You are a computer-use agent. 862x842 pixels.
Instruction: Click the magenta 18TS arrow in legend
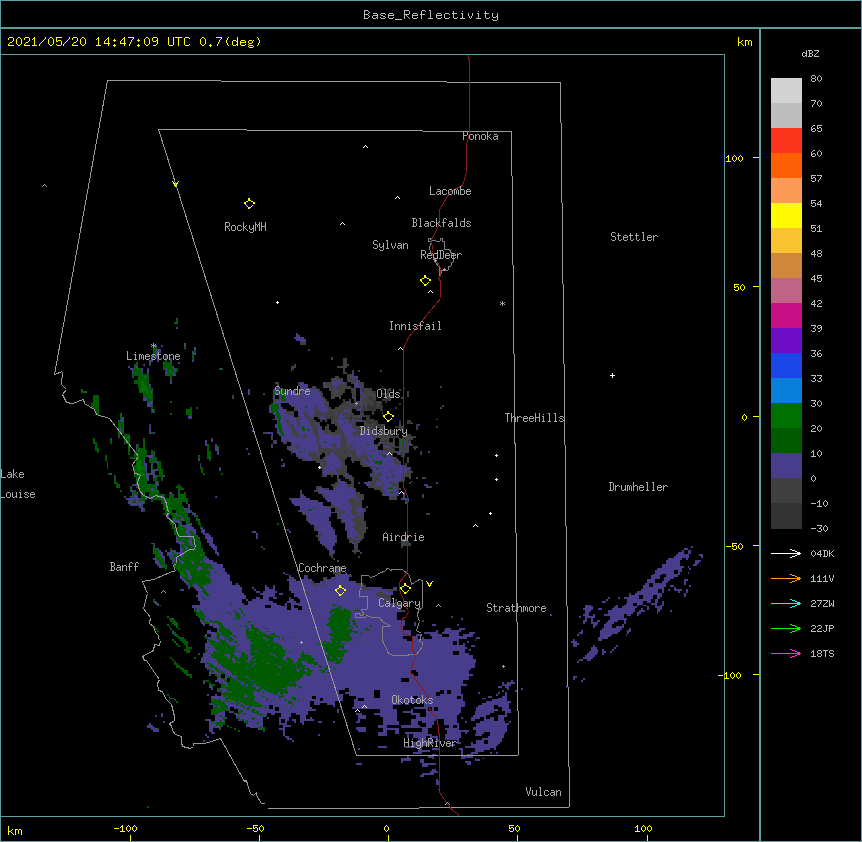[x=786, y=653]
